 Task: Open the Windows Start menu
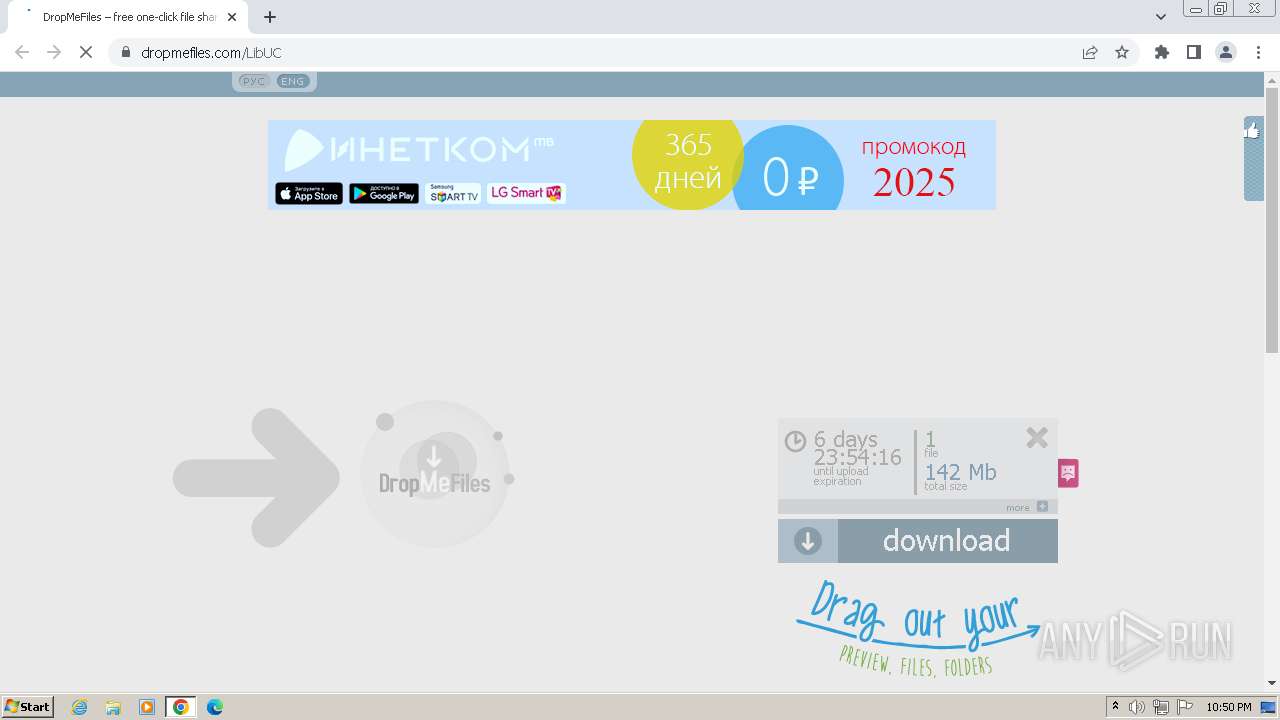(x=28, y=706)
